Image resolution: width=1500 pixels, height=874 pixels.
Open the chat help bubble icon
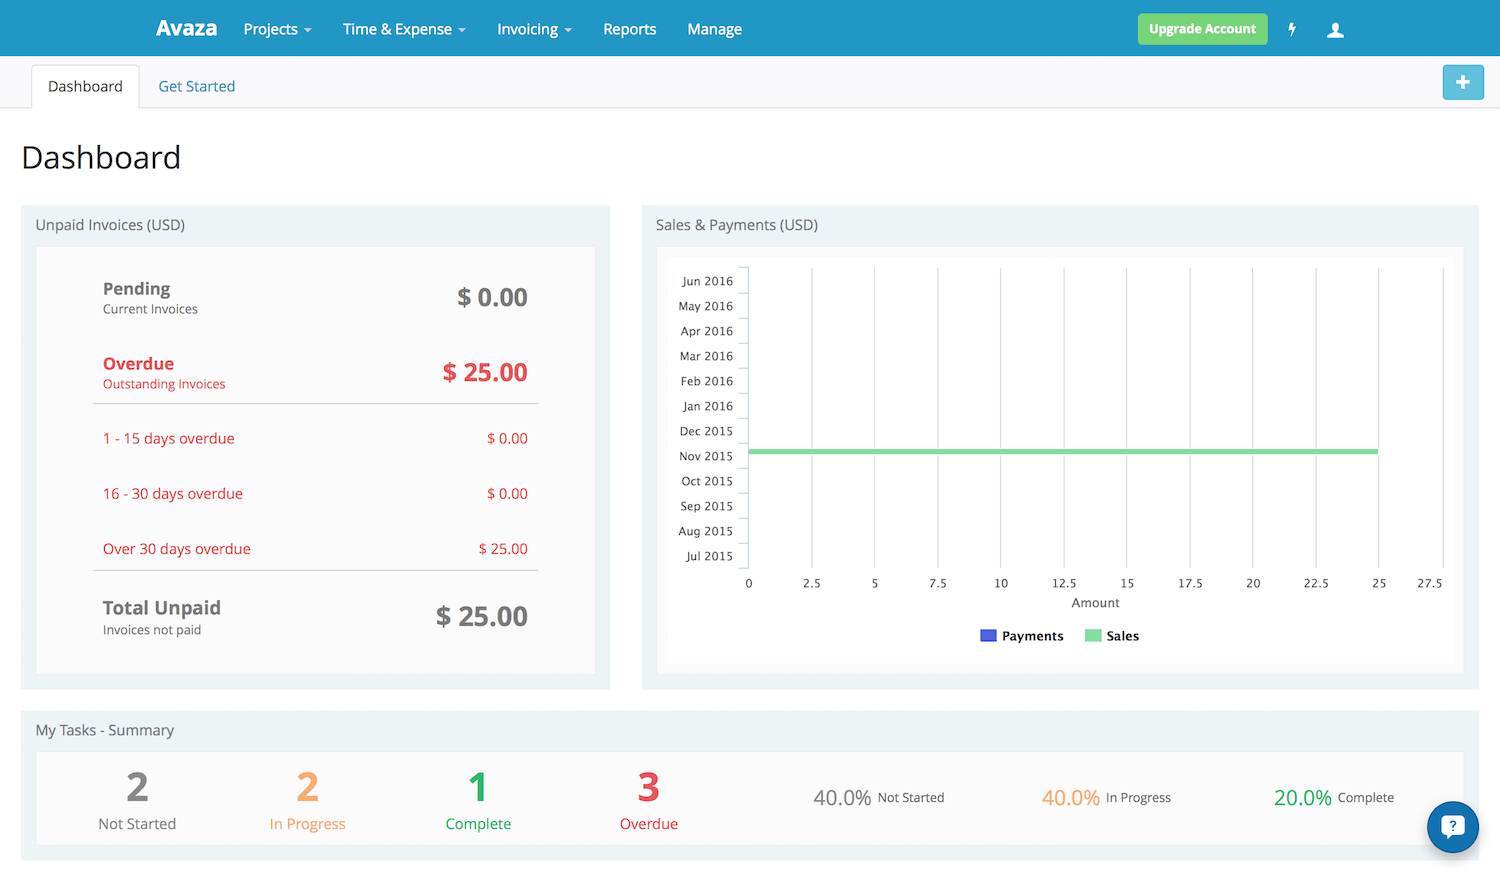point(1453,827)
